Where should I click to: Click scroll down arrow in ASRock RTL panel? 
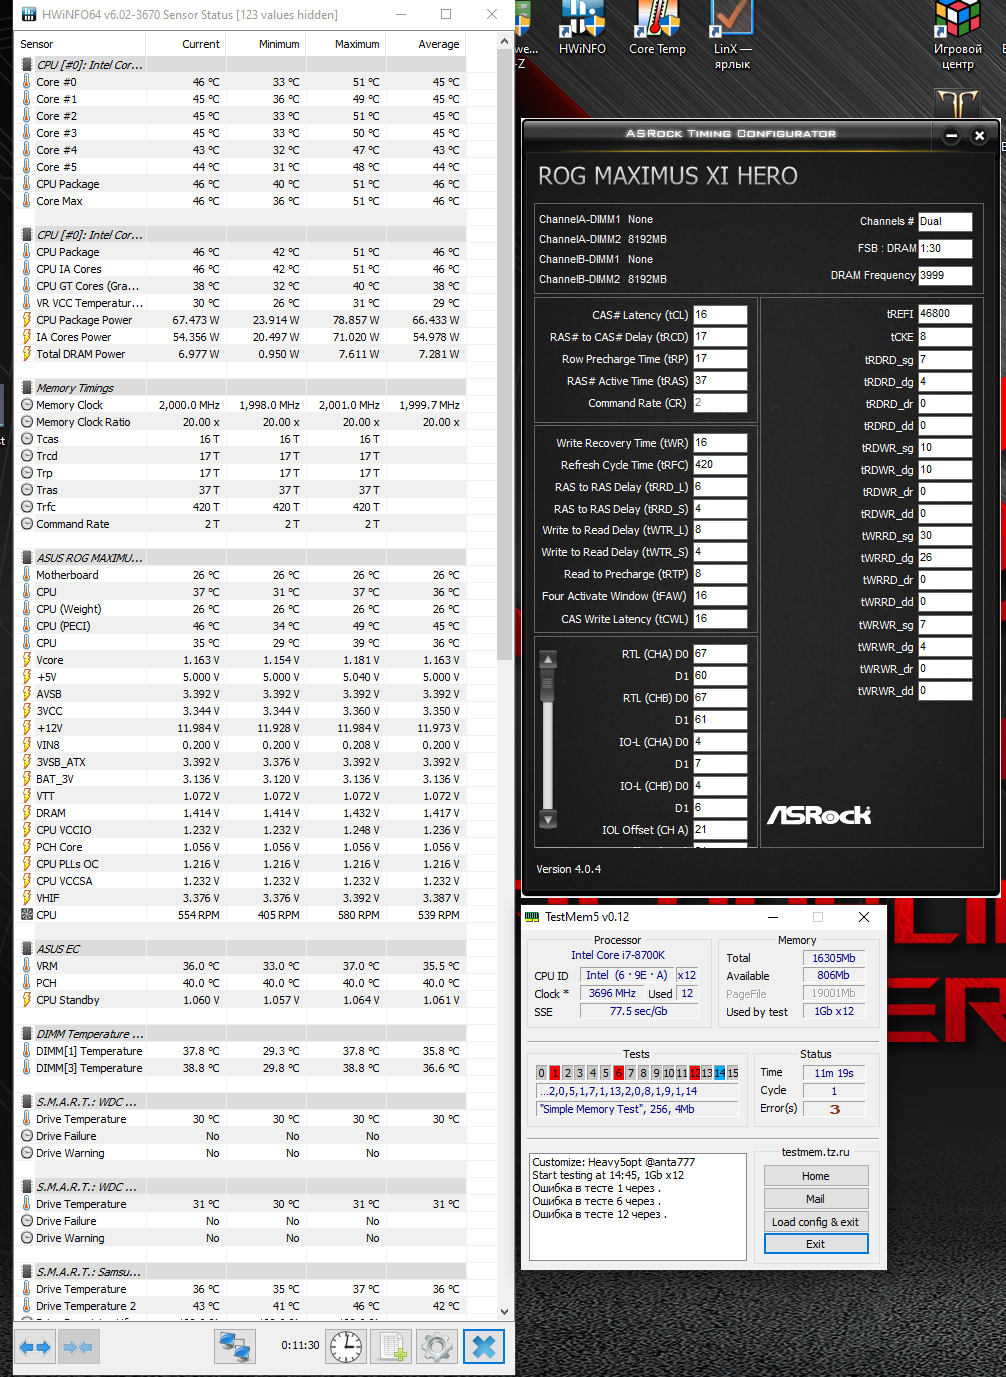click(548, 819)
